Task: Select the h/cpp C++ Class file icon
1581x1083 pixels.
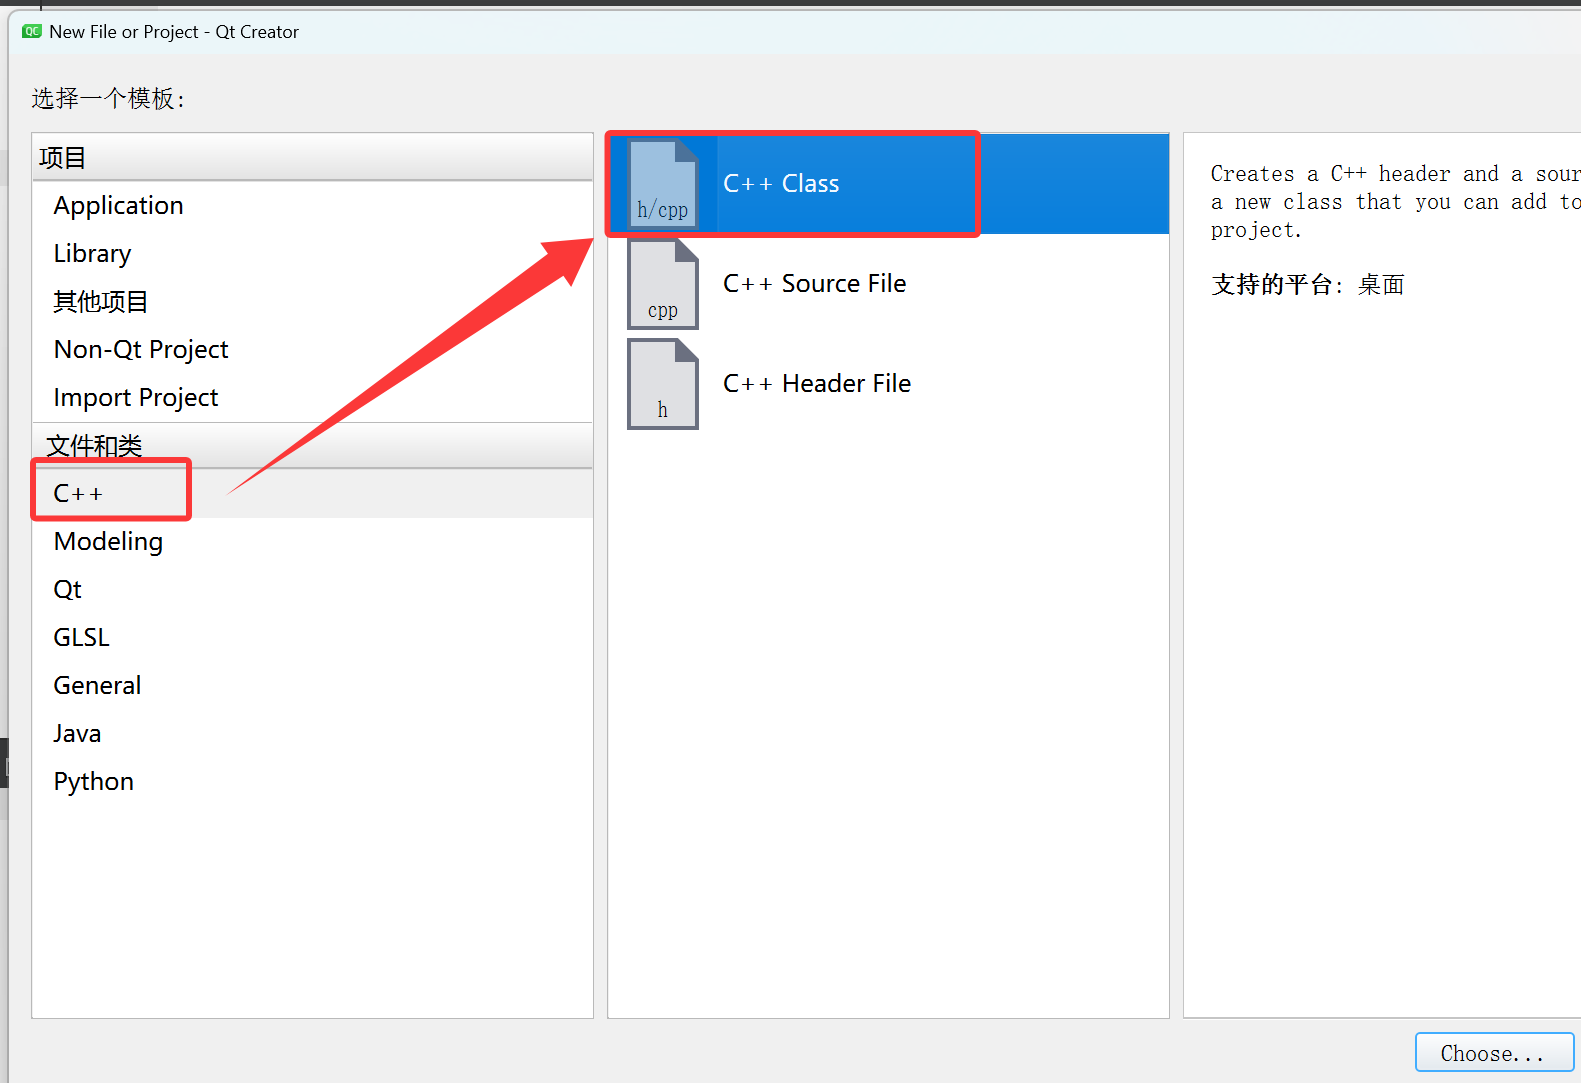Action: click(662, 184)
